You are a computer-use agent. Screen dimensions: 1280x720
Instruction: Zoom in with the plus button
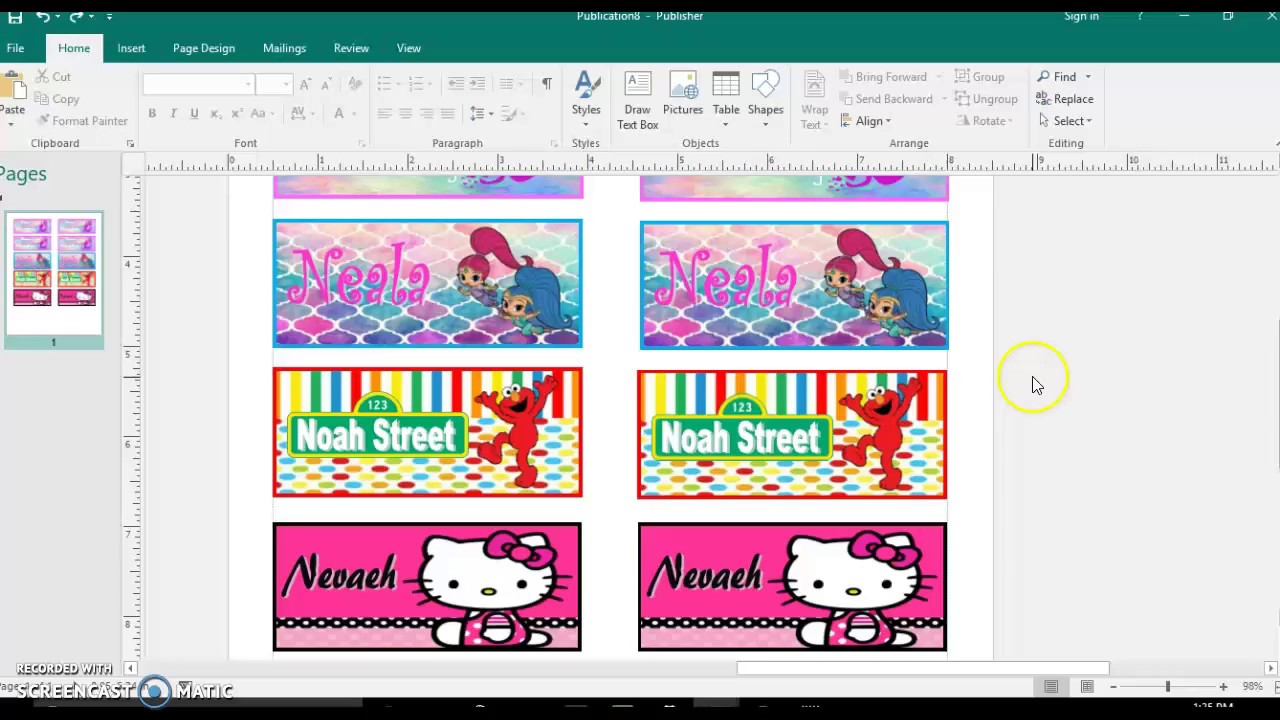pos(1223,687)
